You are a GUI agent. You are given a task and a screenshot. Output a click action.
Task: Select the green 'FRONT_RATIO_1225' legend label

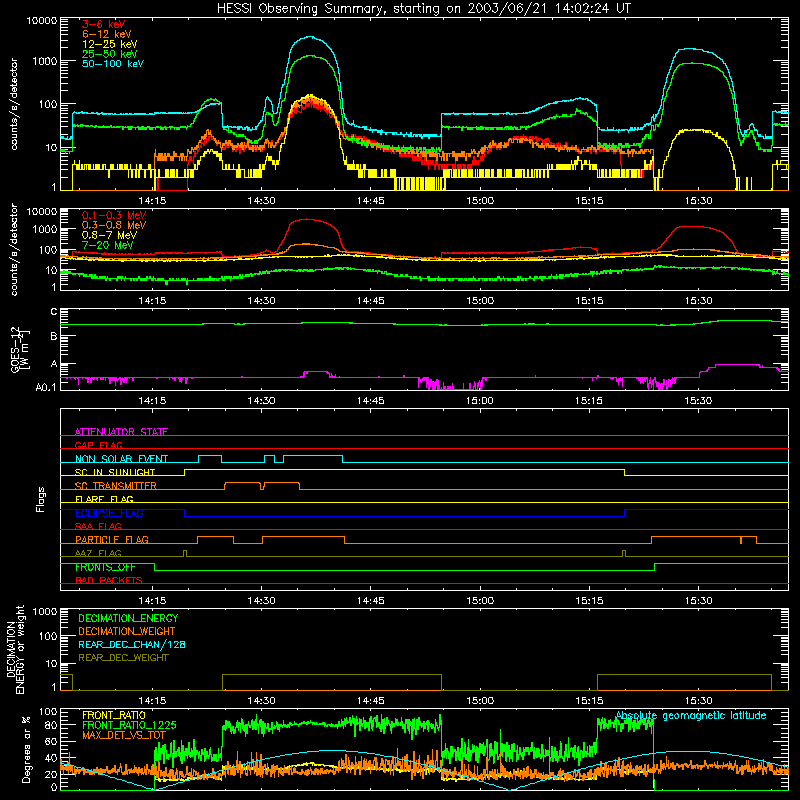pyautogui.click(x=129, y=725)
